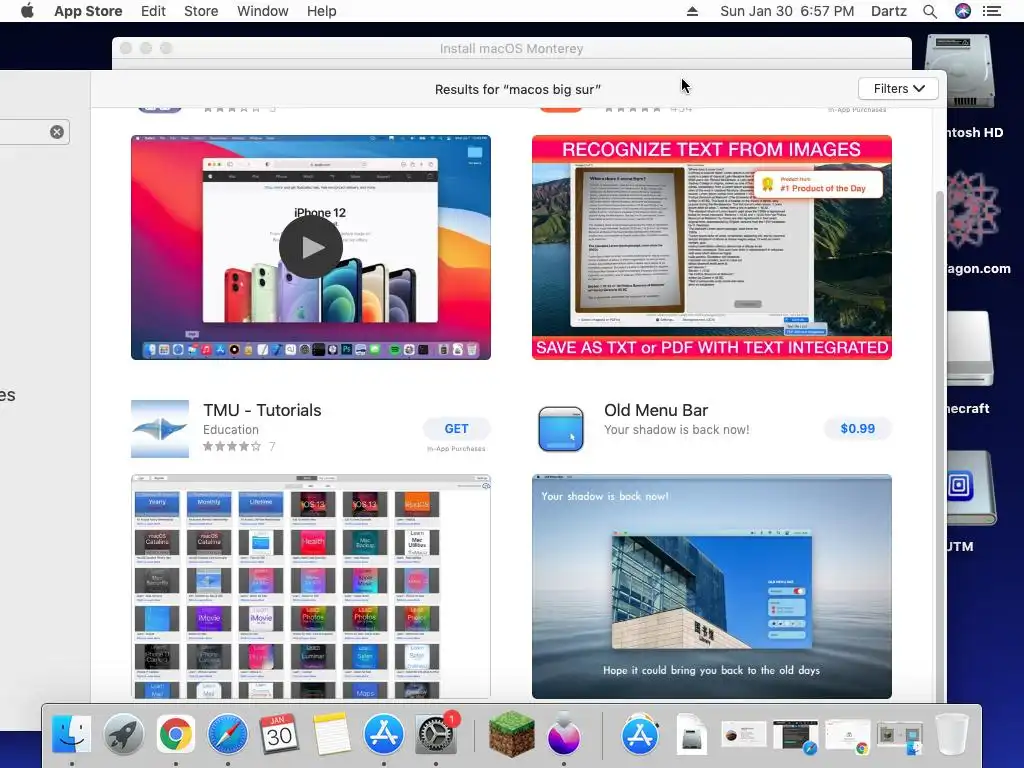Click the Install macOS Monterey window title
The height and width of the screenshot is (768, 1024).
coord(511,49)
